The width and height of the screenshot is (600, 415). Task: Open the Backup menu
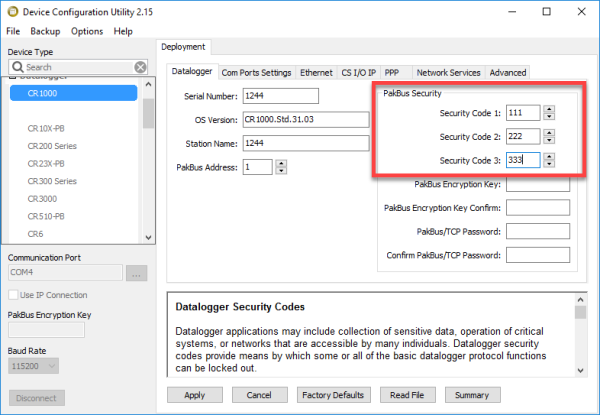pyautogui.click(x=45, y=31)
